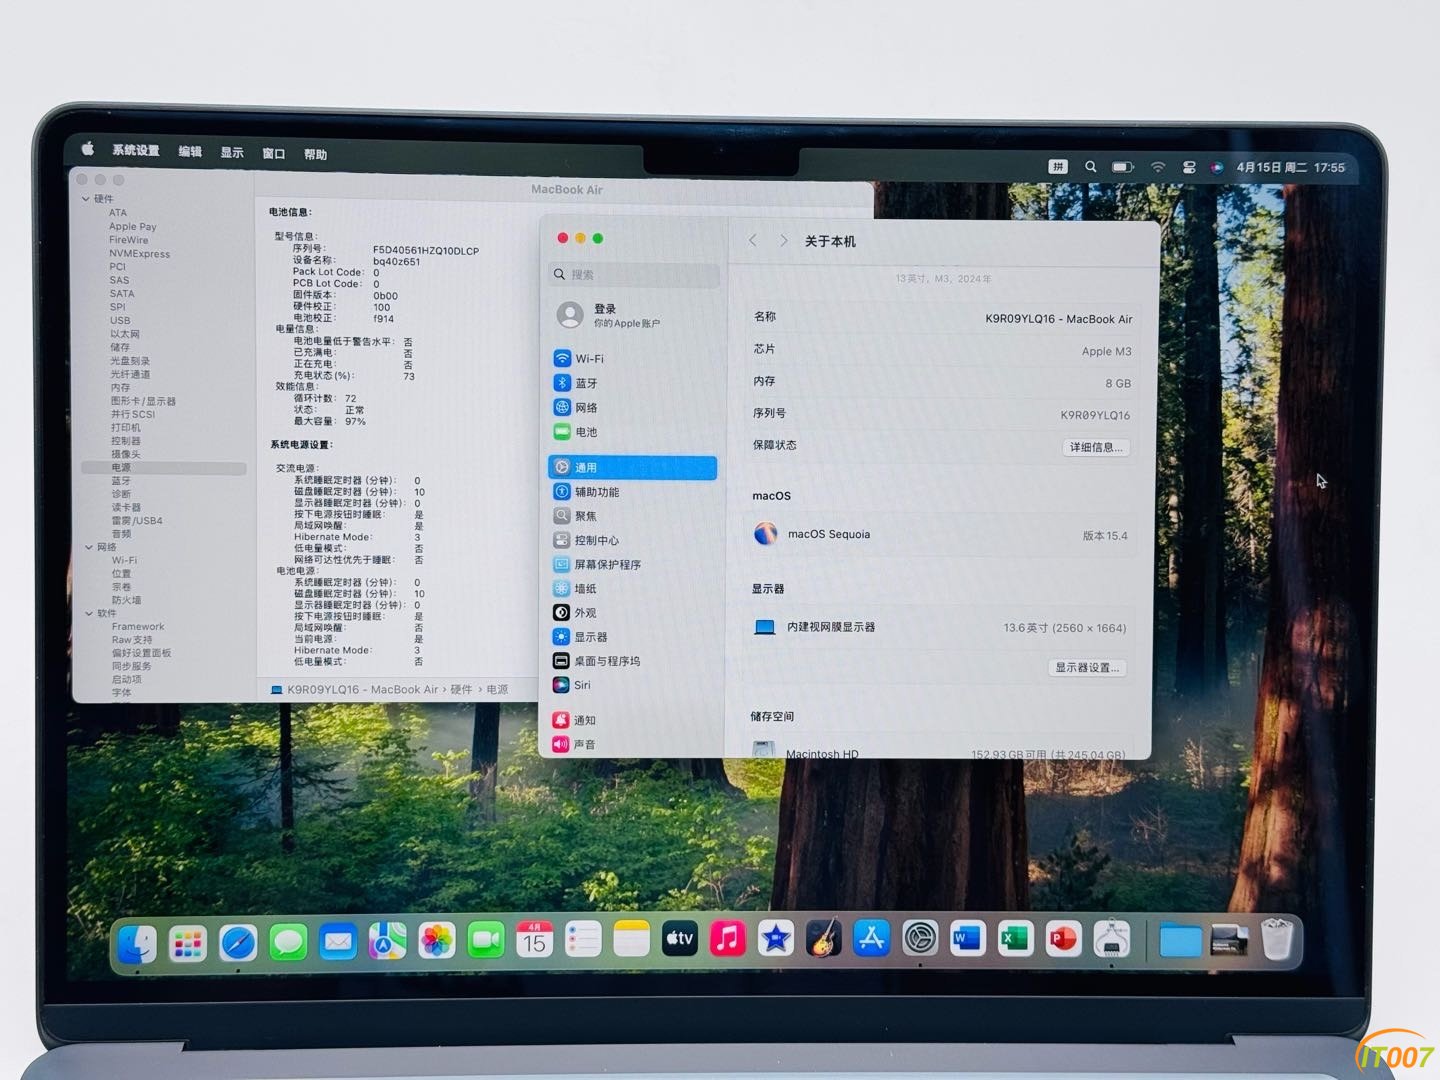Open 辅助功能 in the System Settings sidebar
The width and height of the screenshot is (1440, 1080).
coord(632,491)
